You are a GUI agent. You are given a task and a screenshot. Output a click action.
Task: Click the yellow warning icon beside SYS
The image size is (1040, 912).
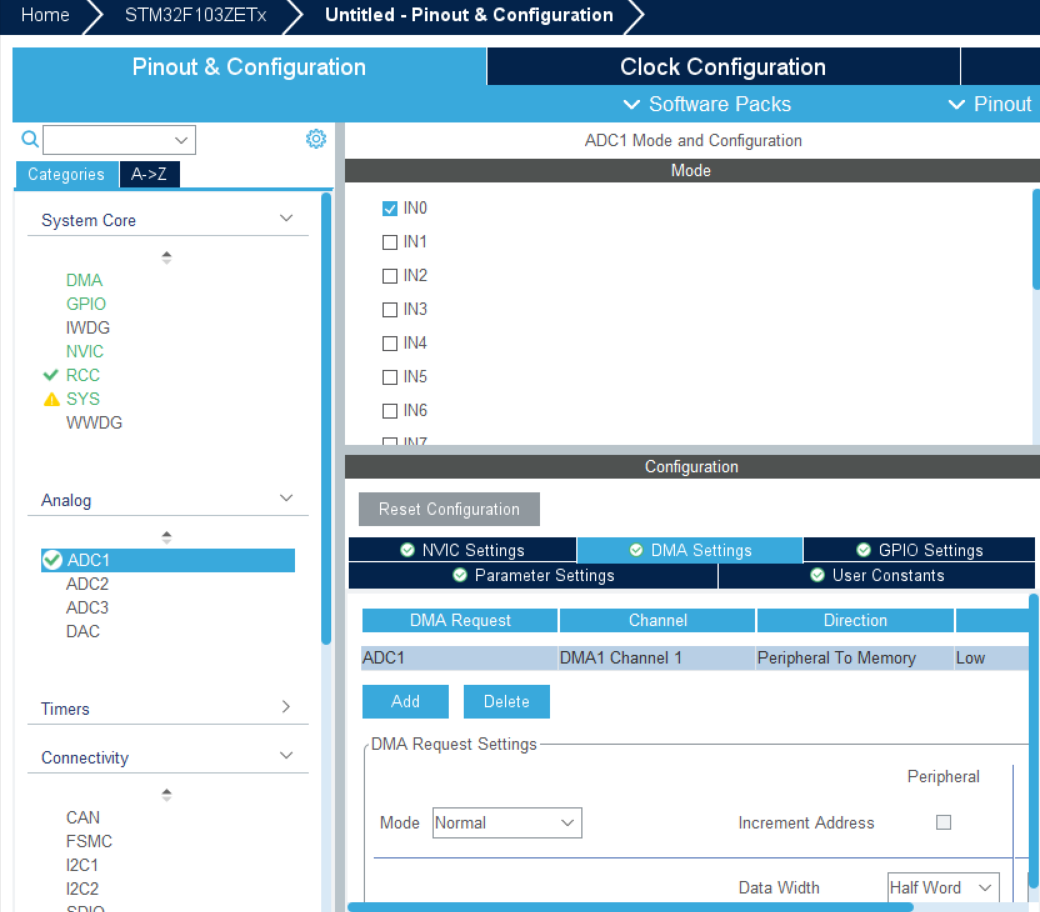pyautogui.click(x=51, y=399)
